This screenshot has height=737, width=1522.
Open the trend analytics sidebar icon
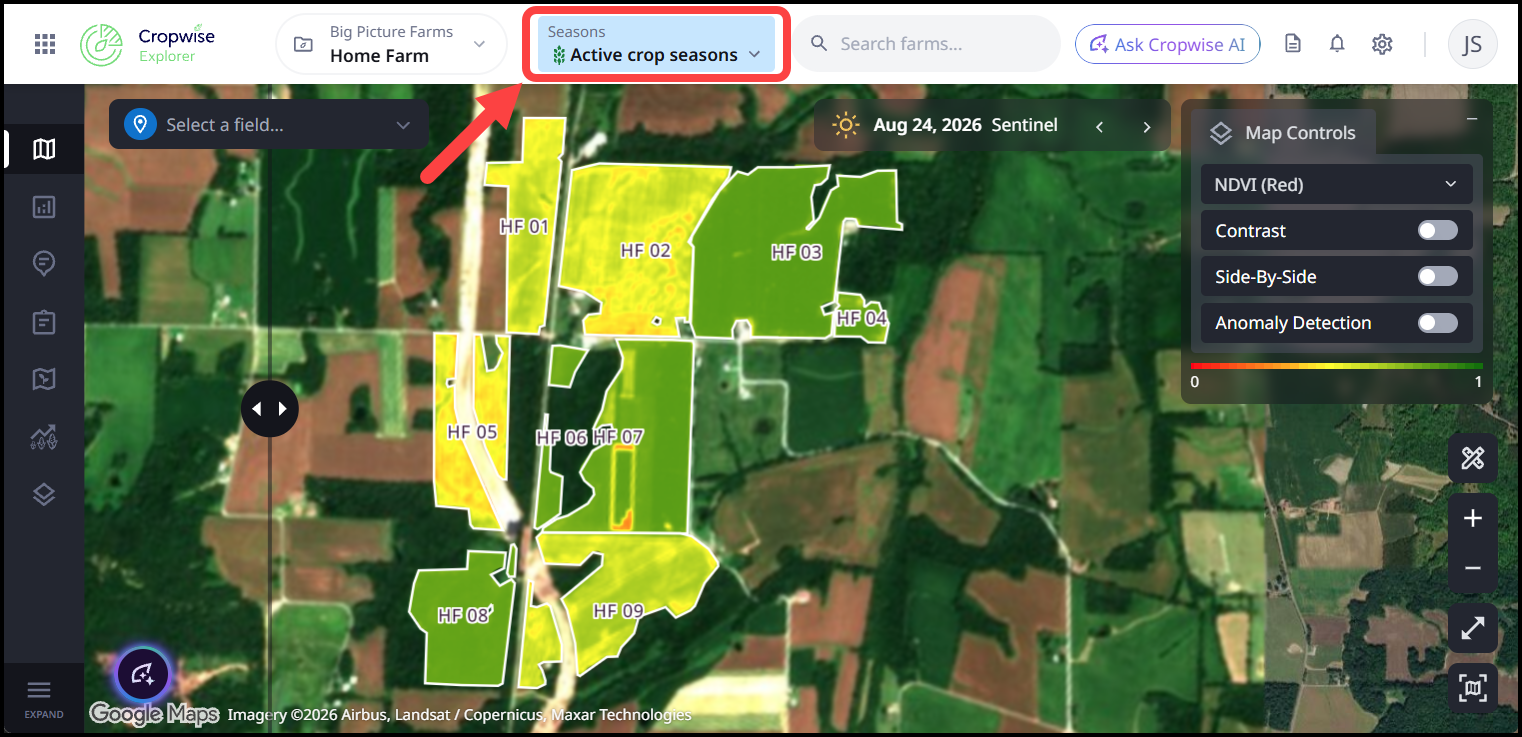[x=44, y=436]
